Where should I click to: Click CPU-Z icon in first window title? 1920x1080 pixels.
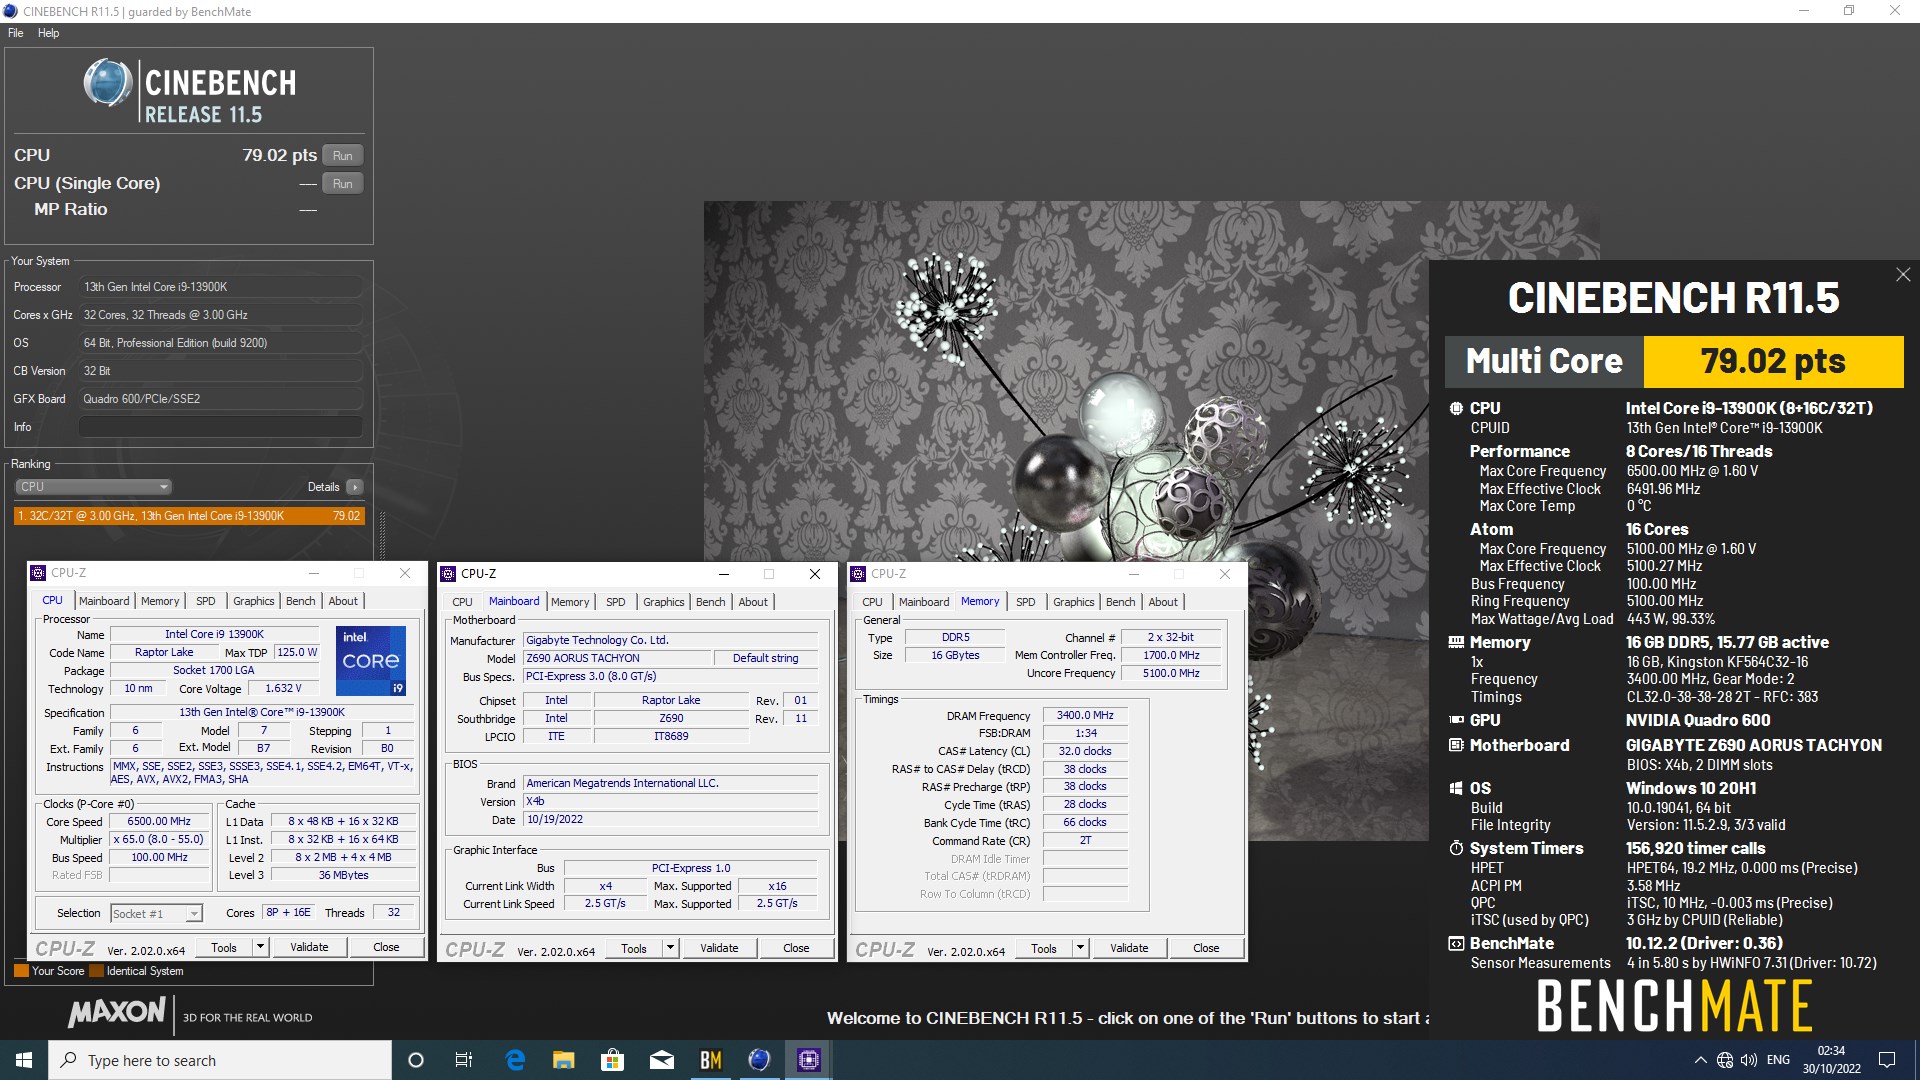pyautogui.click(x=38, y=573)
